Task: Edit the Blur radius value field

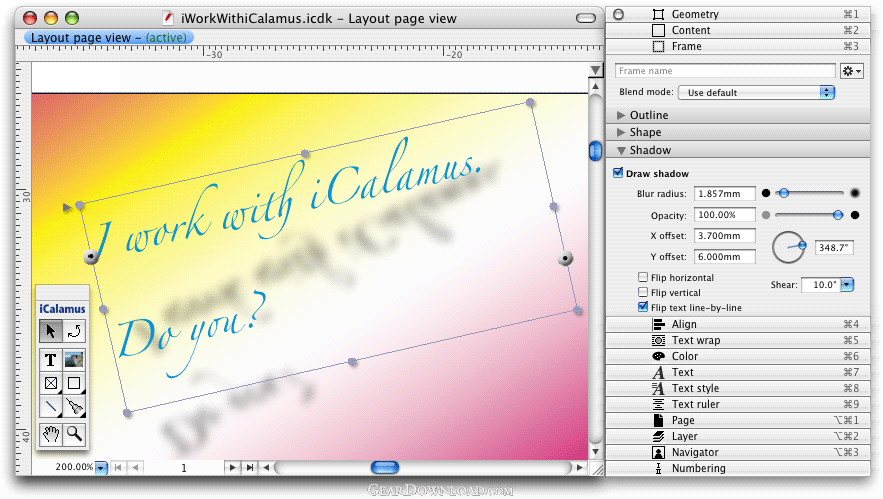Action: click(724, 194)
